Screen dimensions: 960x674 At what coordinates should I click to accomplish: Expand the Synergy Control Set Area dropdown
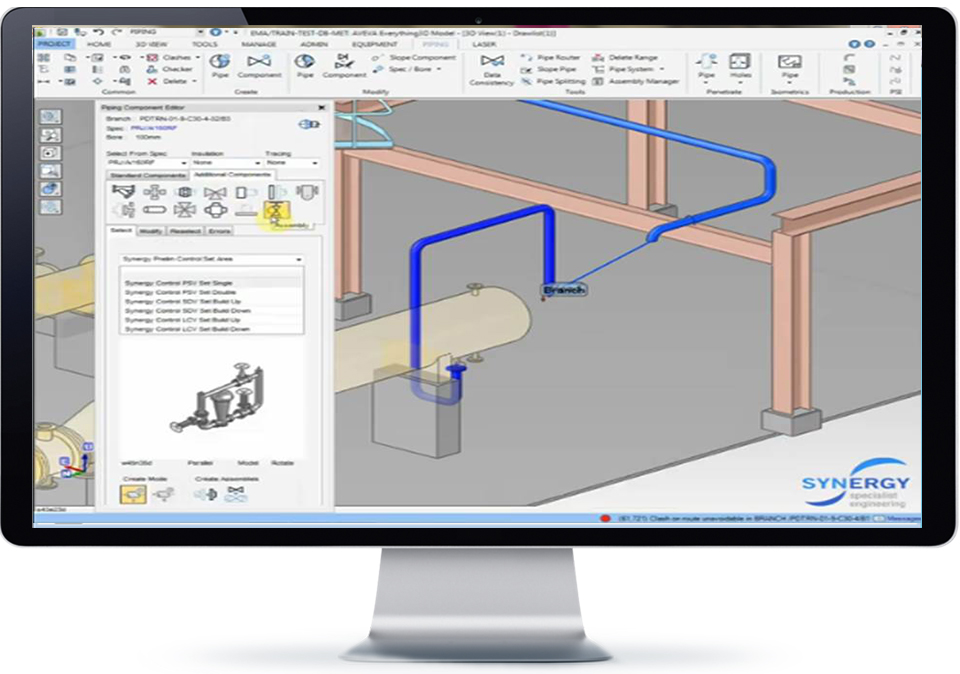211,259
